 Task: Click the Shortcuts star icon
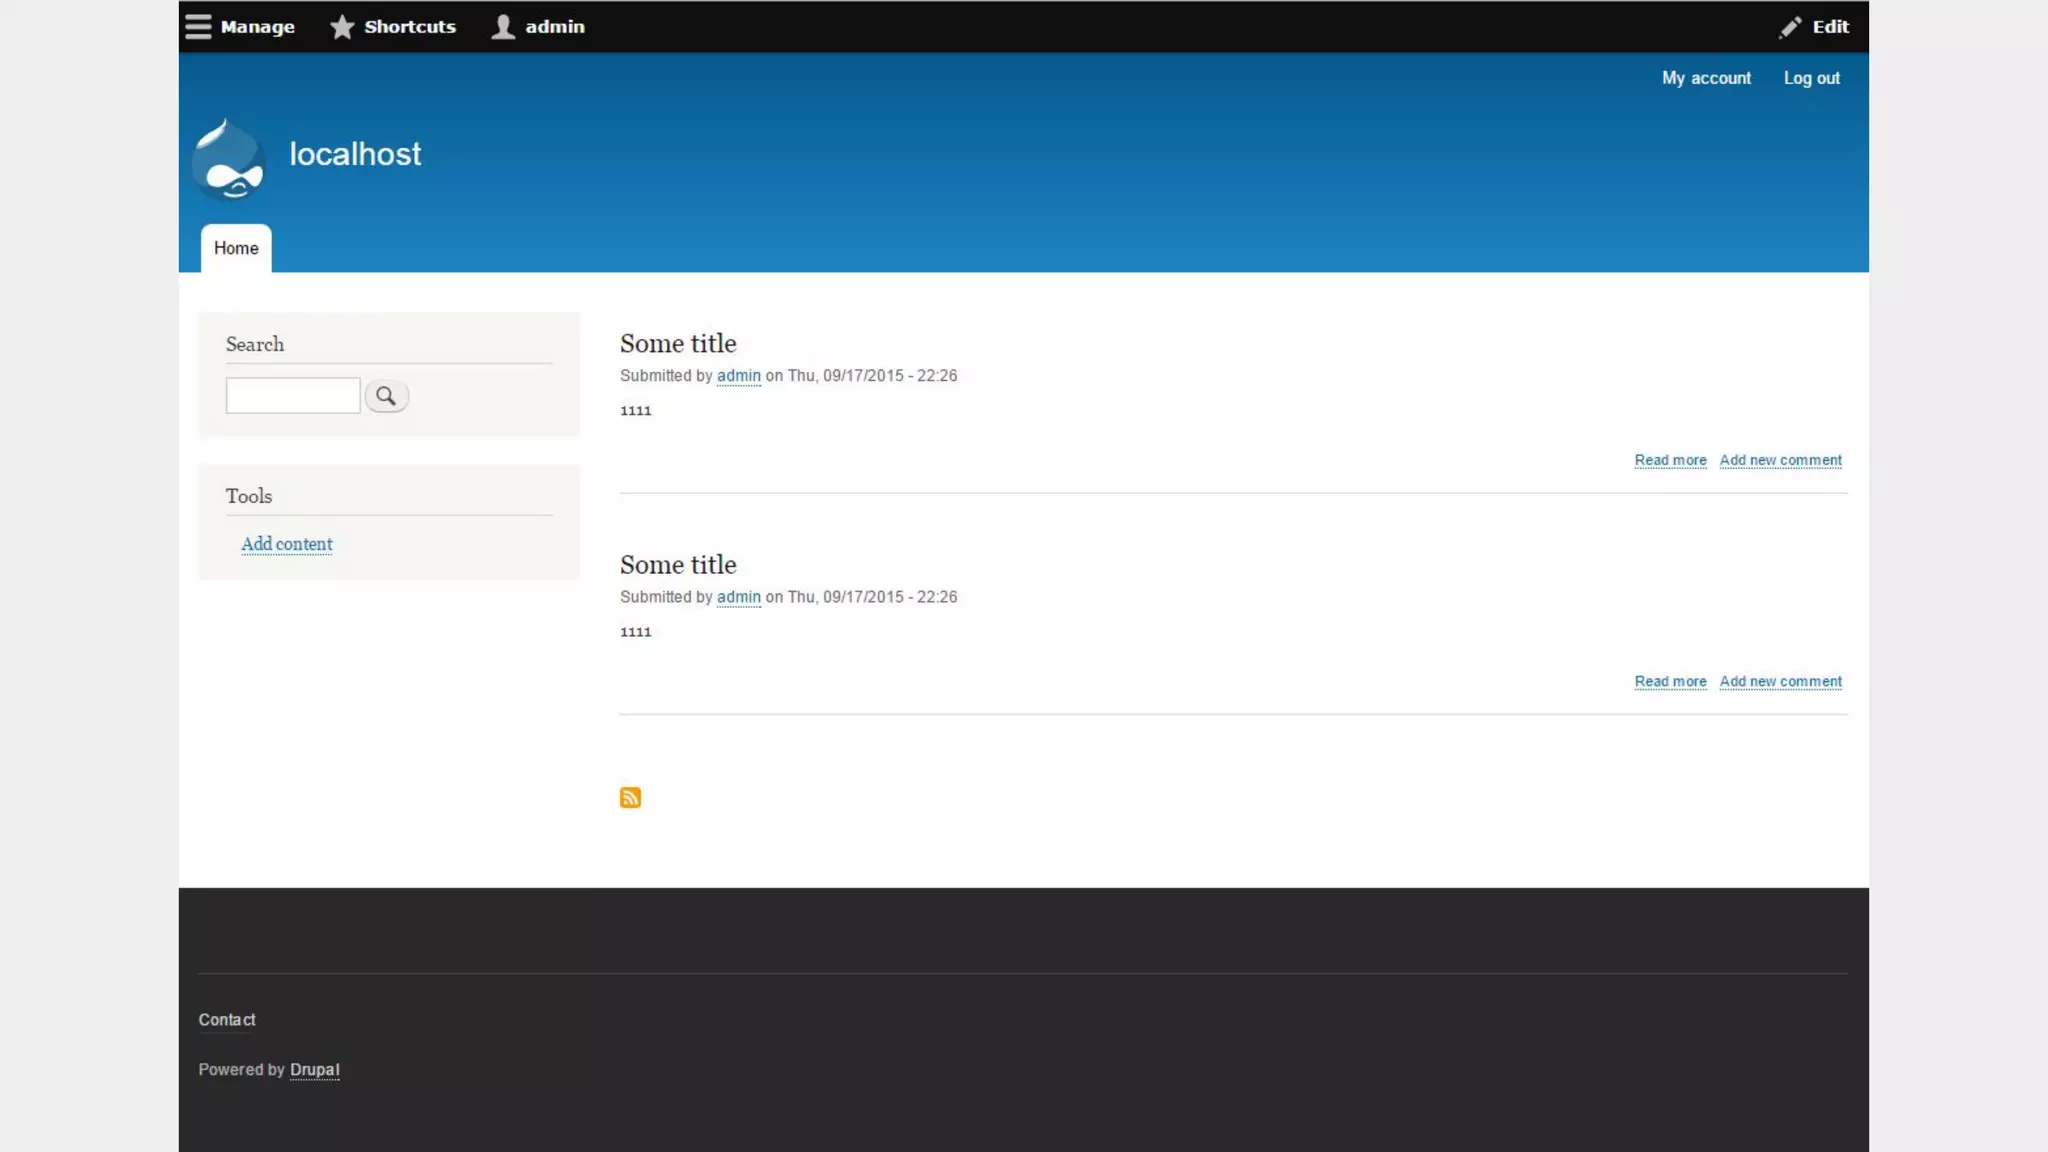tap(342, 27)
